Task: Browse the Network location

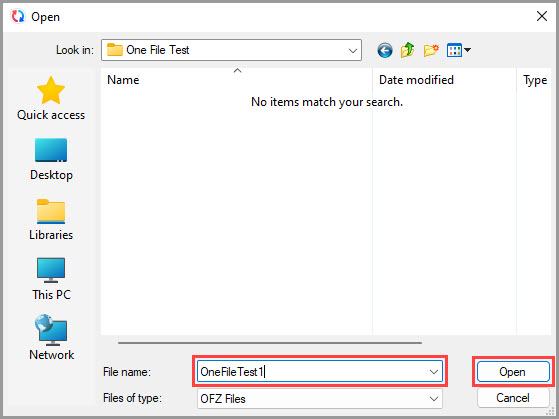Action: click(x=51, y=337)
